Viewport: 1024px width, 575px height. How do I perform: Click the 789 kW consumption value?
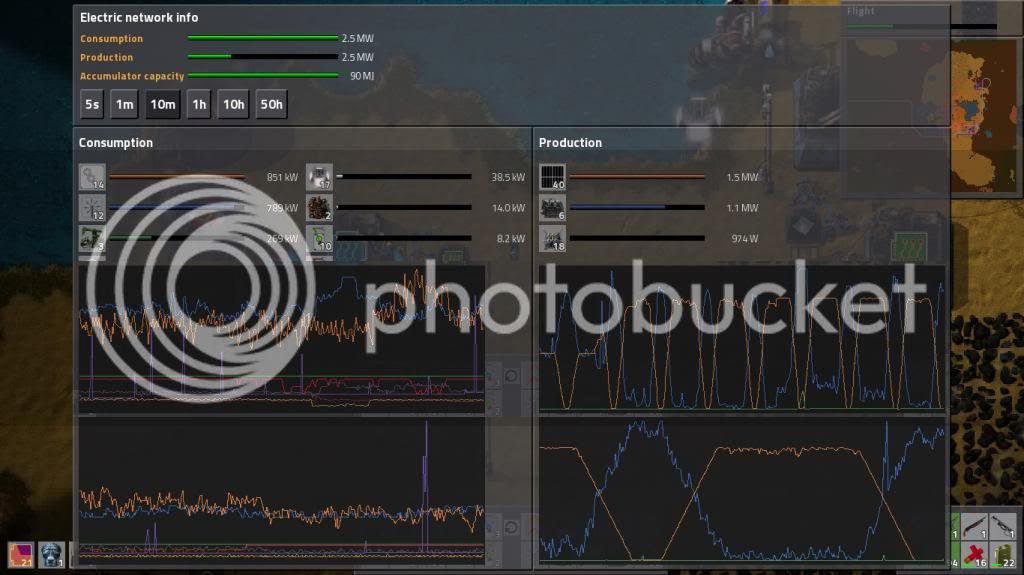click(282, 208)
